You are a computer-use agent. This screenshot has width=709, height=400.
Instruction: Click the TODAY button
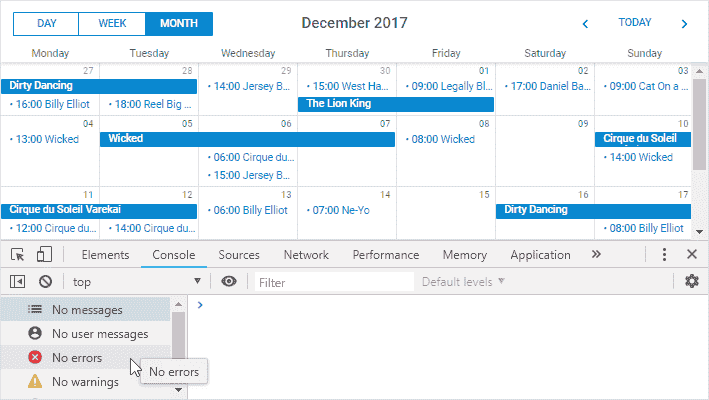635,23
